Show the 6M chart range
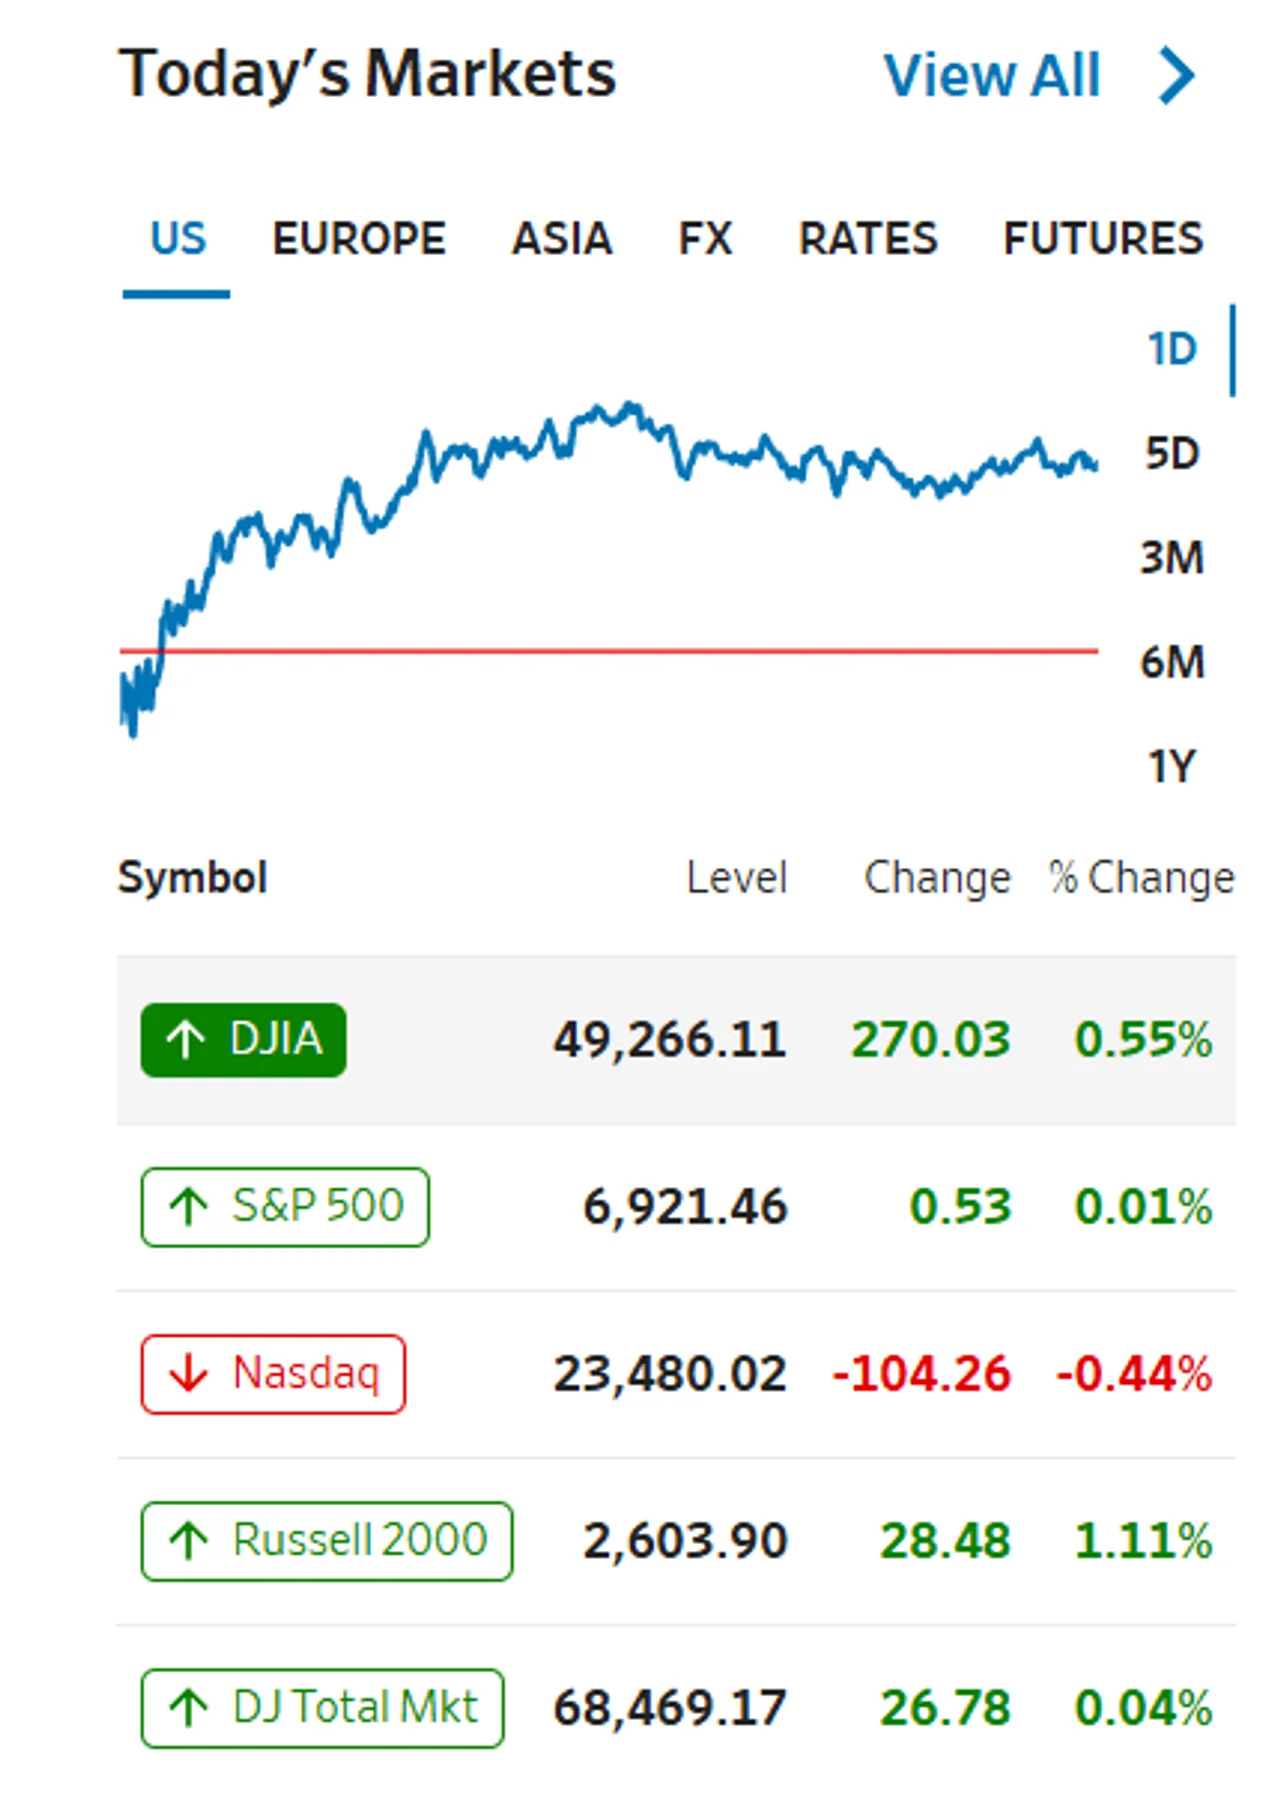Image resolution: width=1280 pixels, height=1805 pixels. click(x=1172, y=662)
